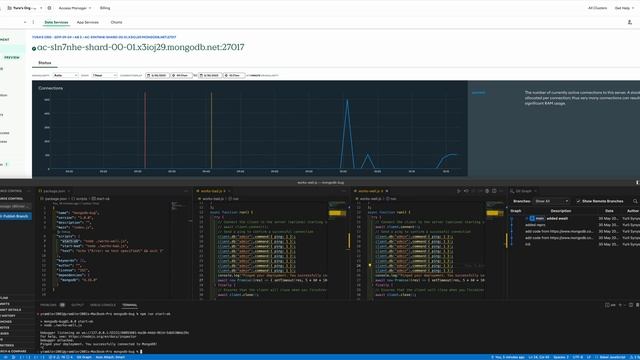The image size is (640, 360).
Task: Open the zoom 1 hour dropdown
Action: [104, 76]
